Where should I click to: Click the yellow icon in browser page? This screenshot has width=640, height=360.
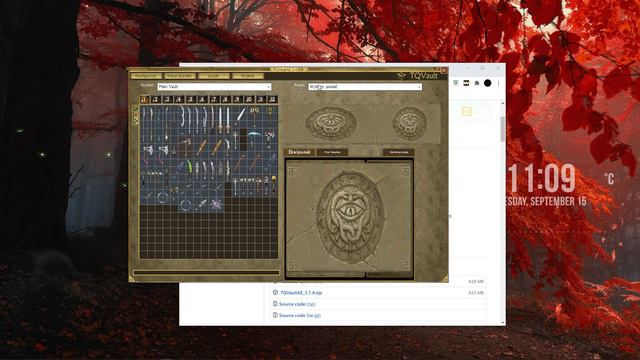pyautogui.click(x=467, y=111)
